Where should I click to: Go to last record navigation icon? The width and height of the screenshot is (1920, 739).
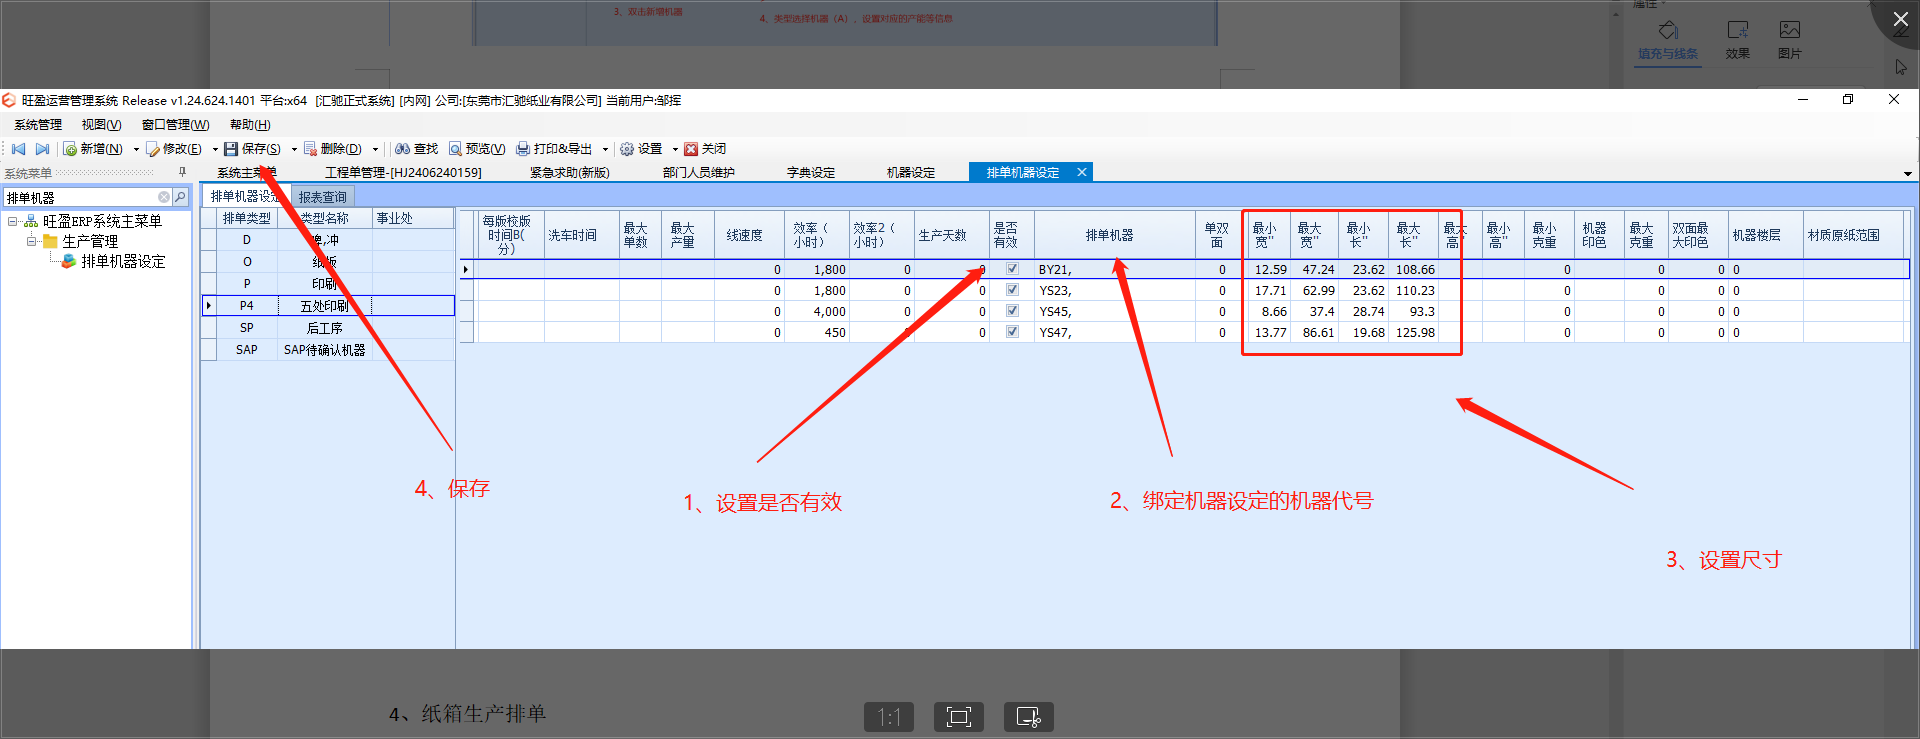[42, 149]
